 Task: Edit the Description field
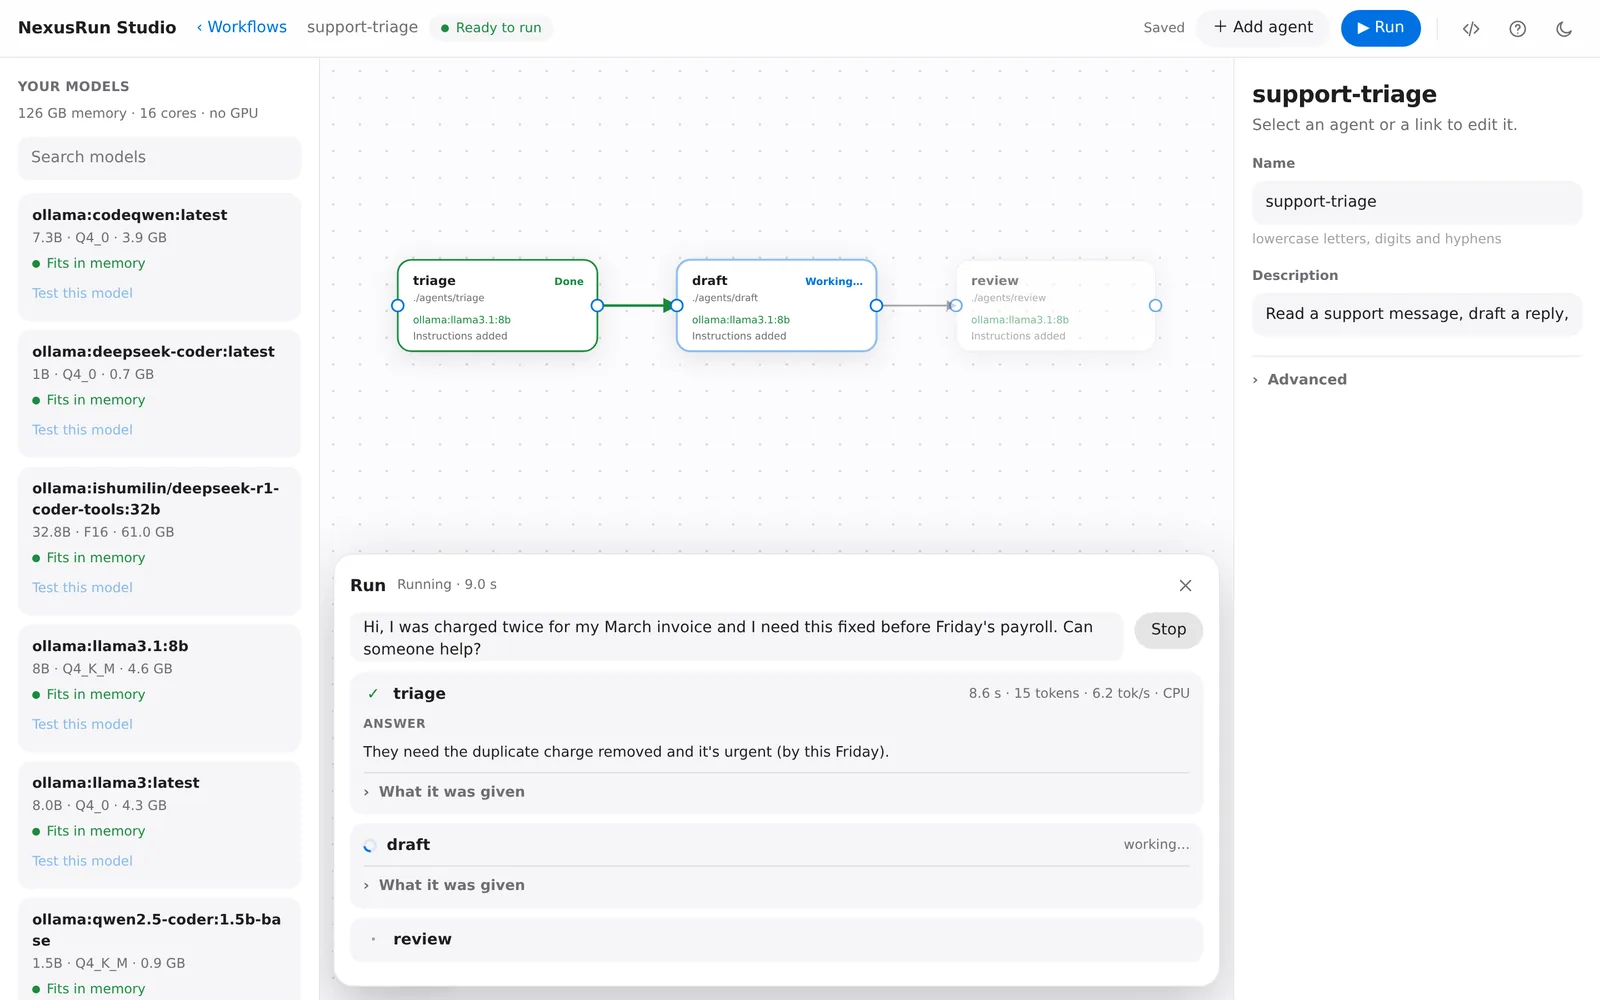(1417, 314)
